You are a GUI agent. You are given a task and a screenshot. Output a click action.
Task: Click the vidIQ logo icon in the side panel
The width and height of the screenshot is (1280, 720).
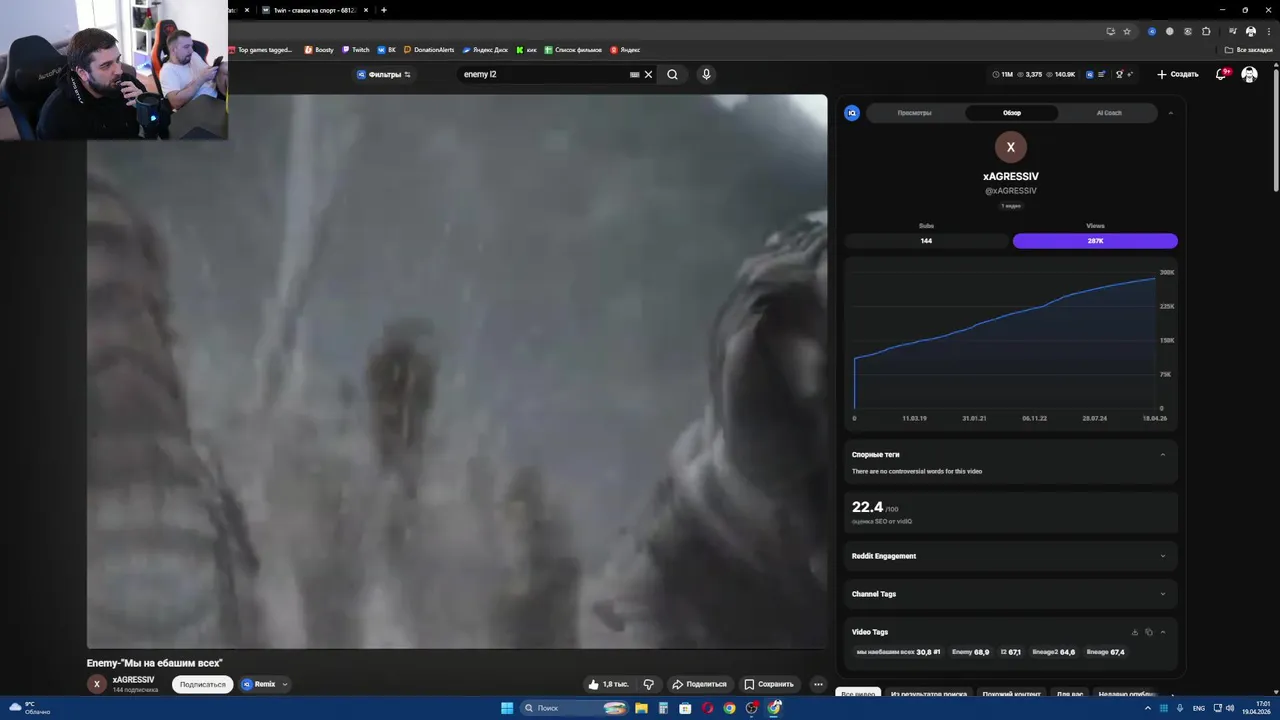click(852, 113)
